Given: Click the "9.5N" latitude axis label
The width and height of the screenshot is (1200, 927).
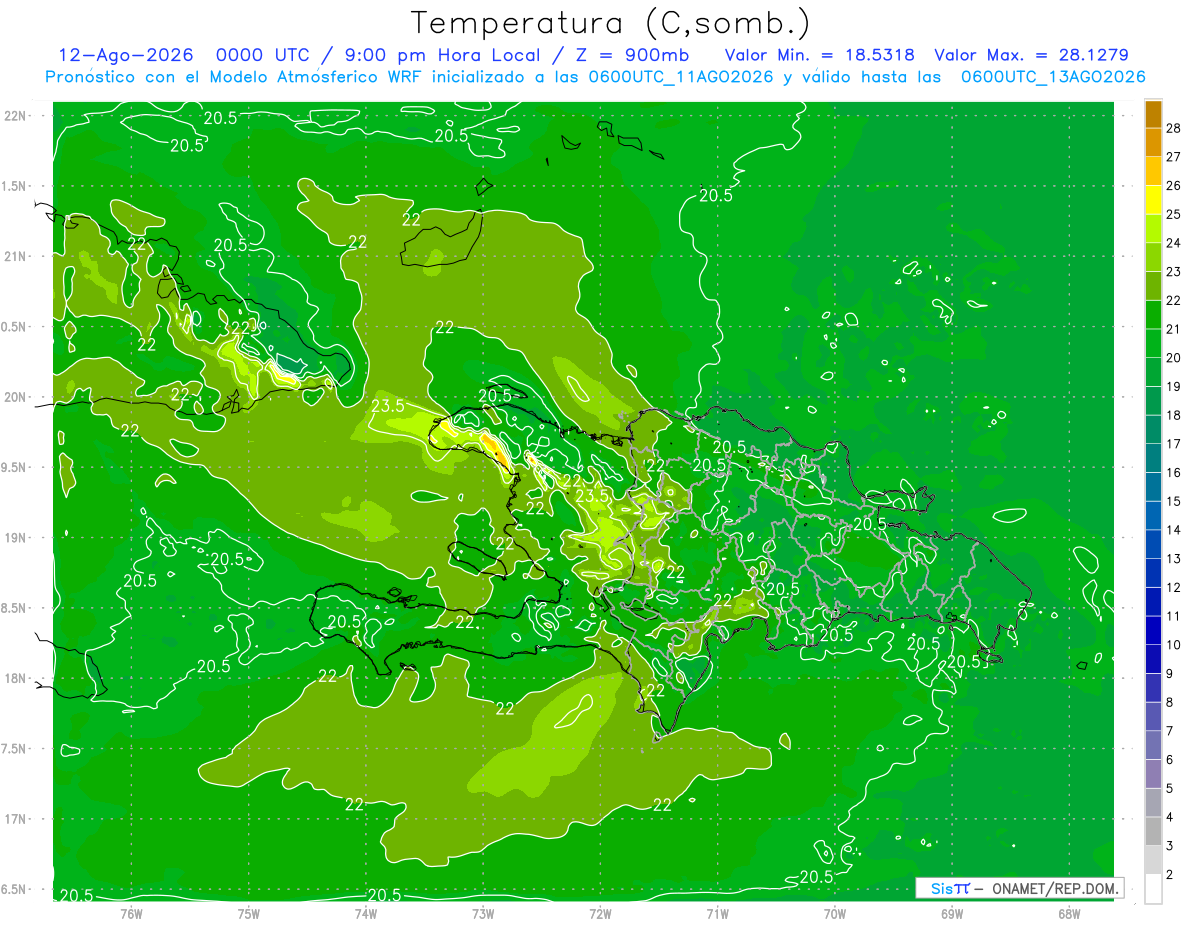Looking at the screenshot, I should tap(15, 467).
